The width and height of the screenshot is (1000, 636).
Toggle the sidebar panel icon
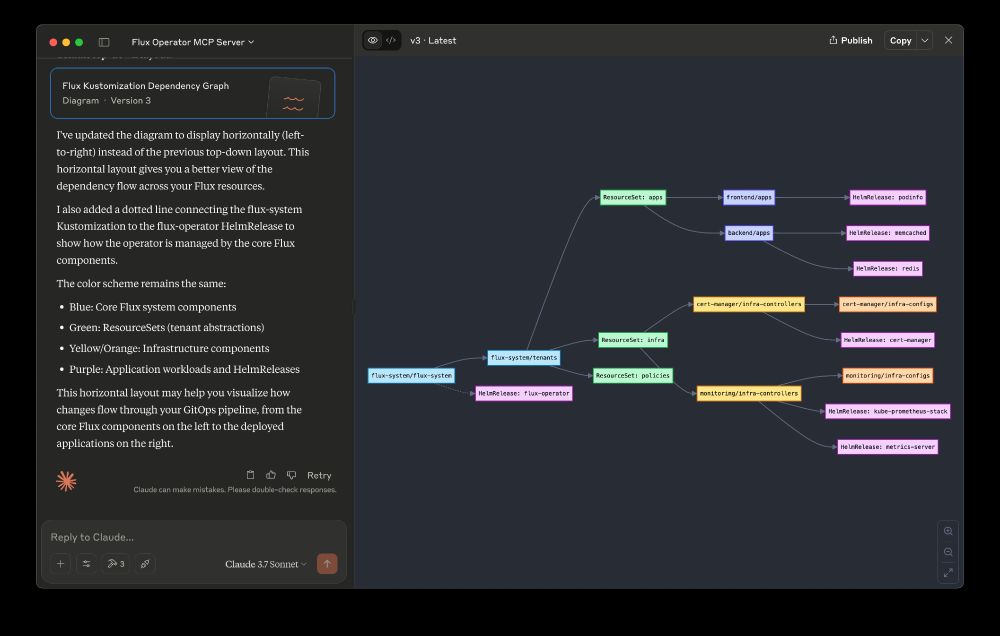[104, 42]
